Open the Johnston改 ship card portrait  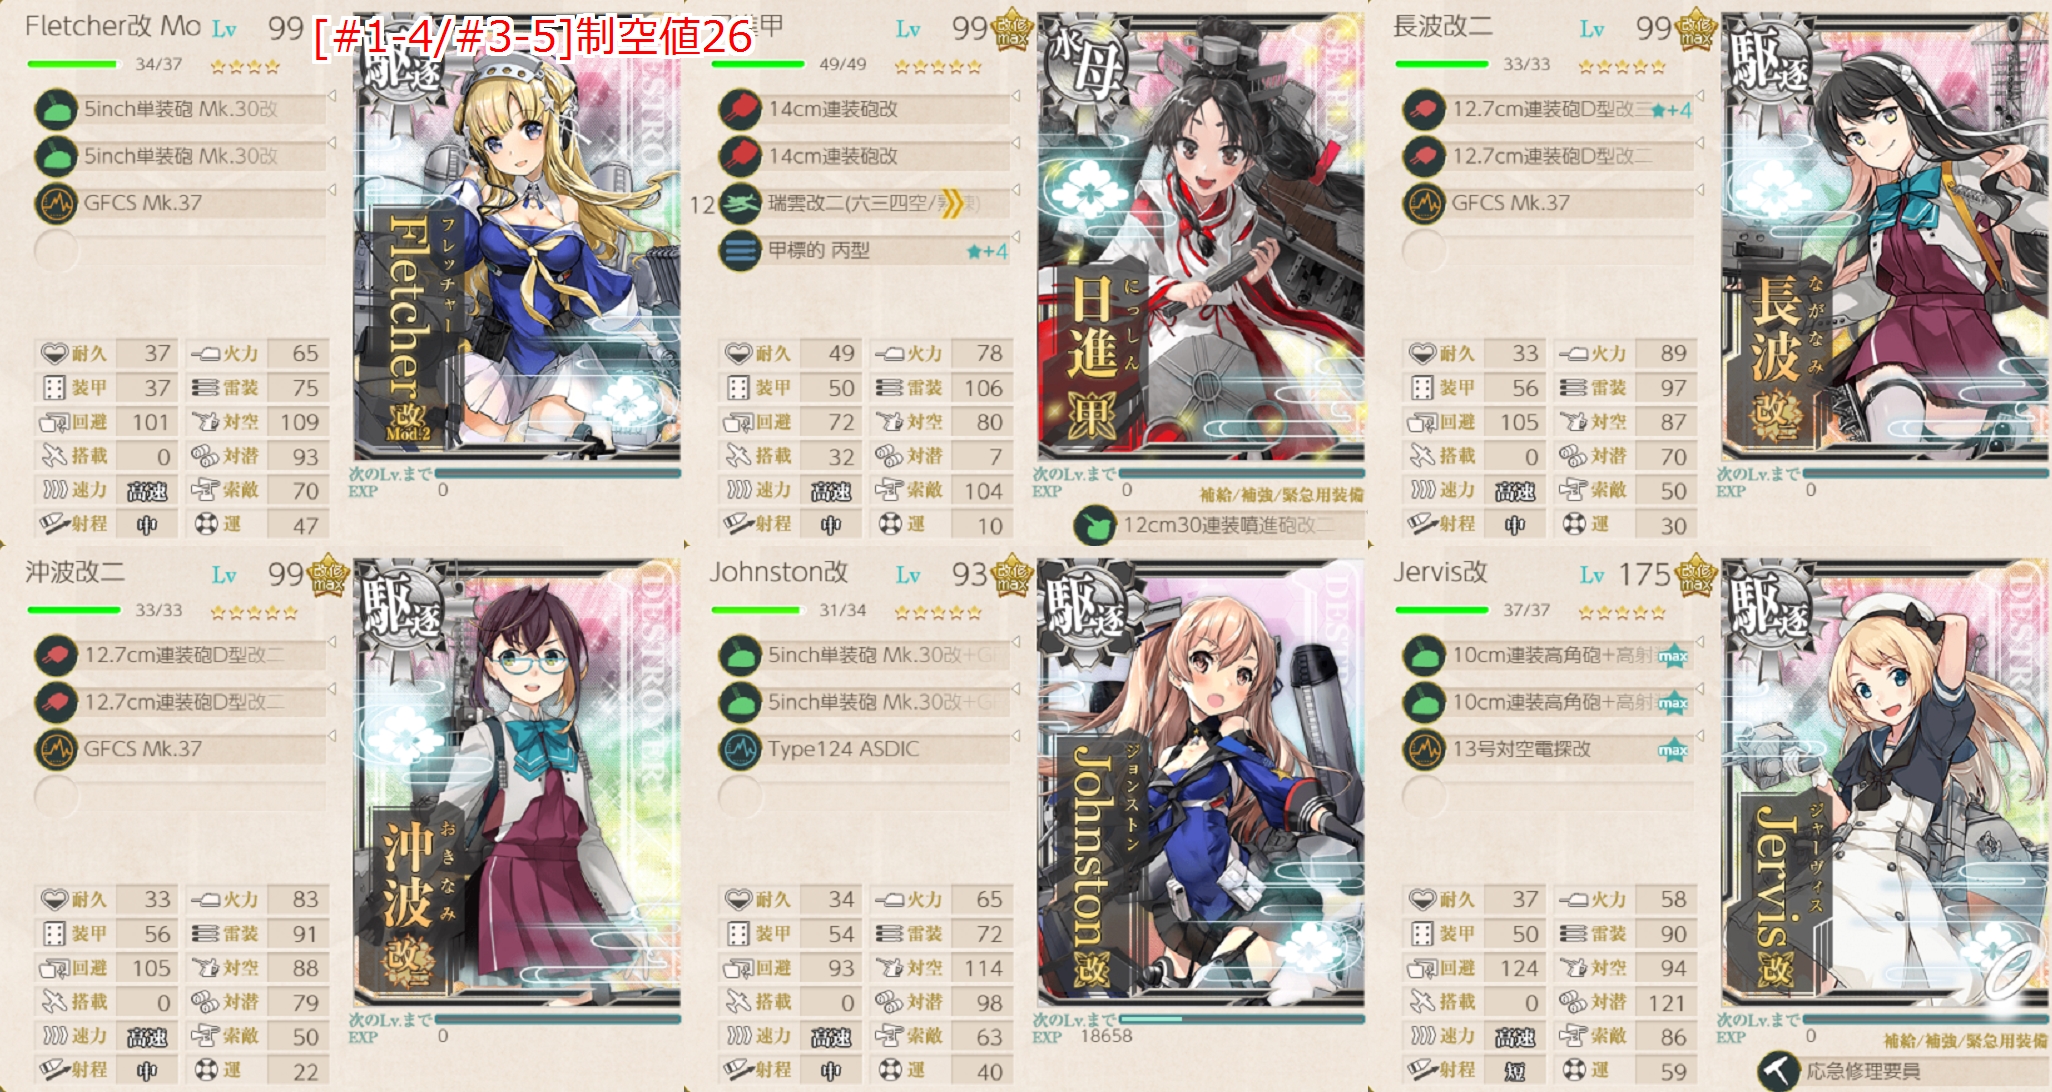[1201, 782]
